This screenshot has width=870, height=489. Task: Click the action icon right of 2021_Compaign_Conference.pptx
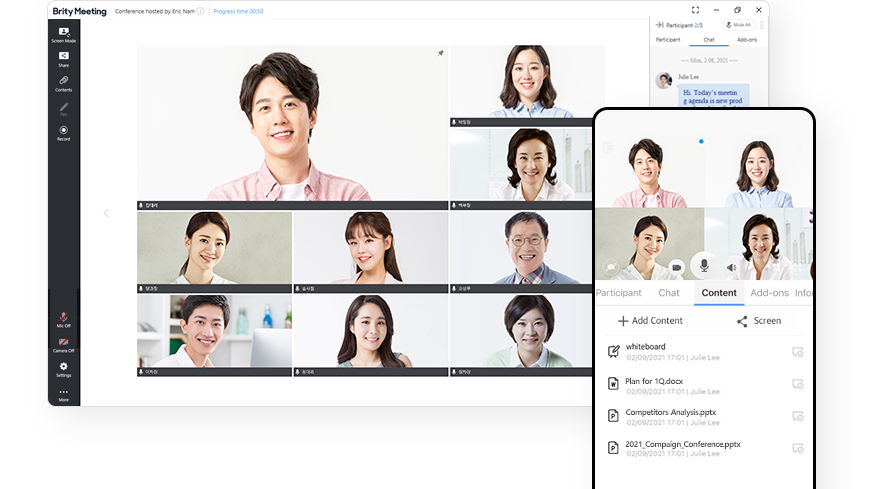click(798, 448)
